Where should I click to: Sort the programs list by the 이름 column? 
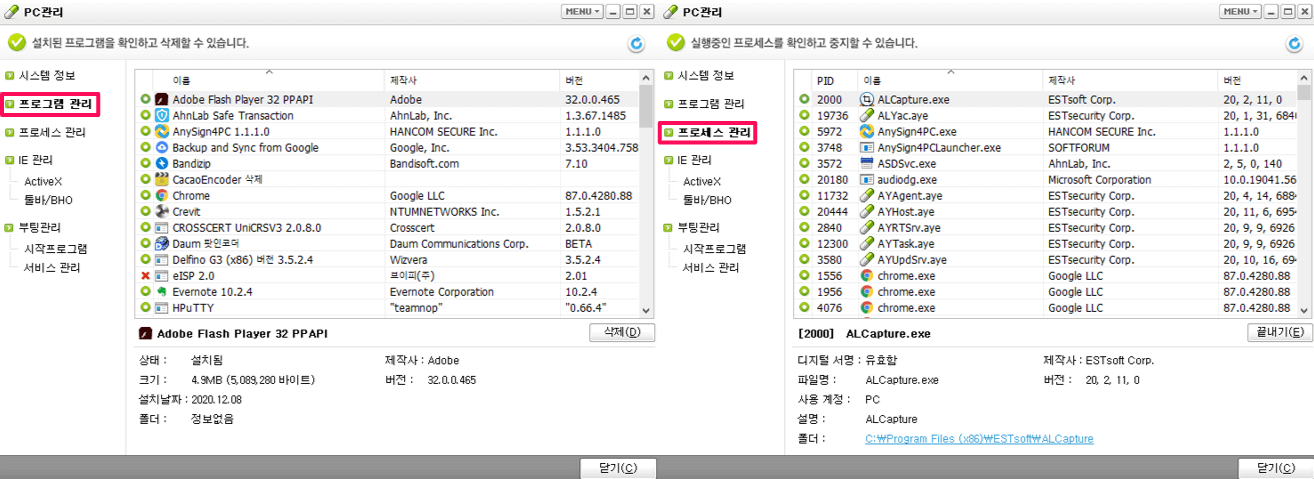point(268,79)
